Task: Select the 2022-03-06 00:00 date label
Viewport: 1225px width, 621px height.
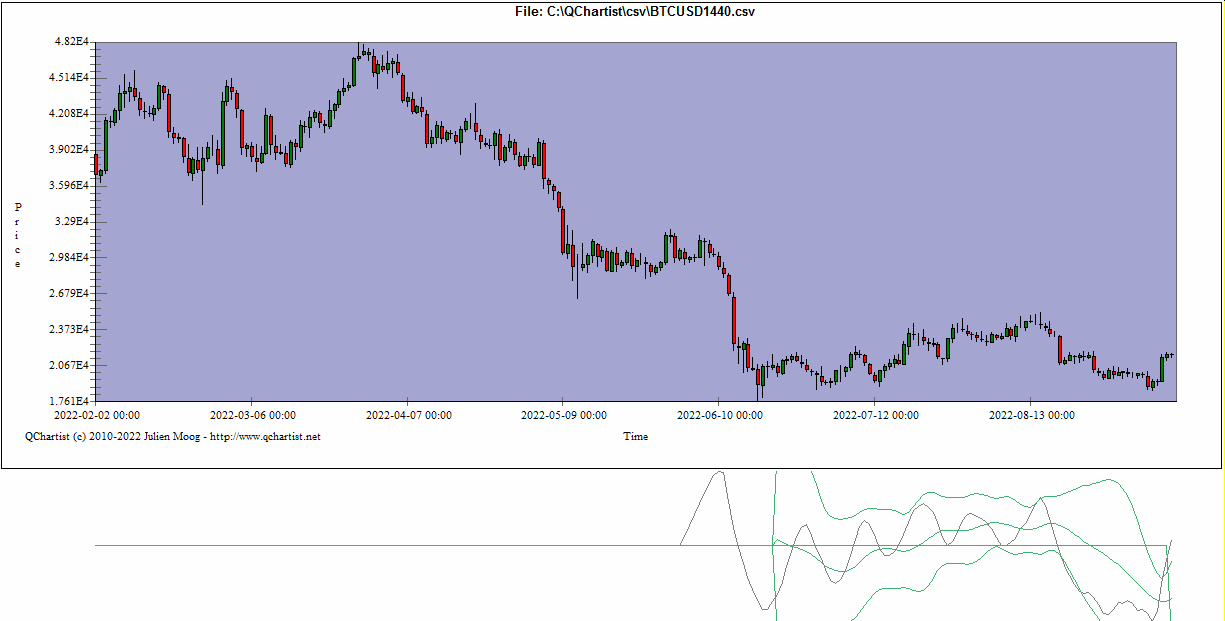Action: (x=252, y=415)
